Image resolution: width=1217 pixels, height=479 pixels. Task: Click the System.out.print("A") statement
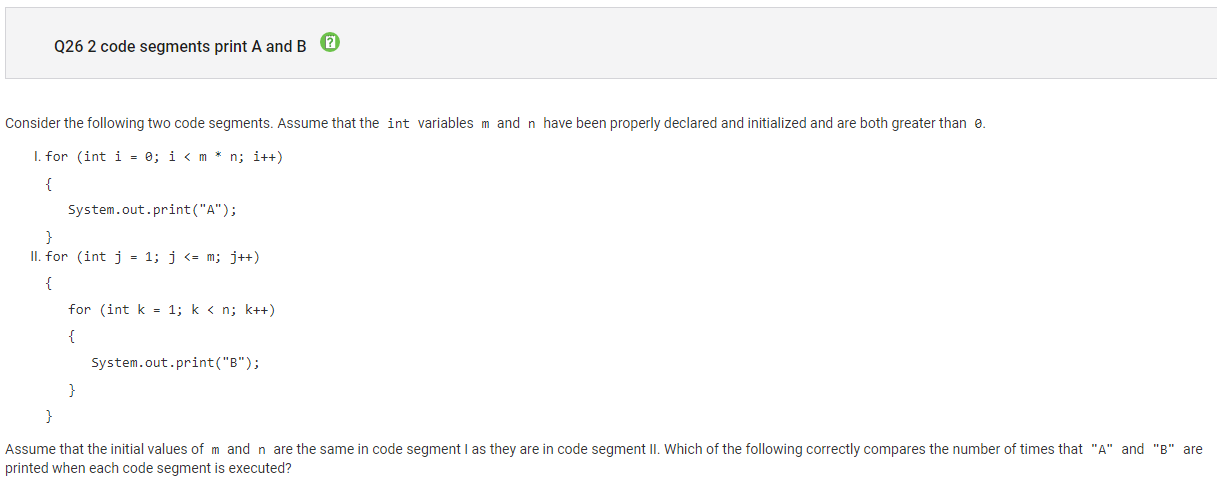(152, 209)
